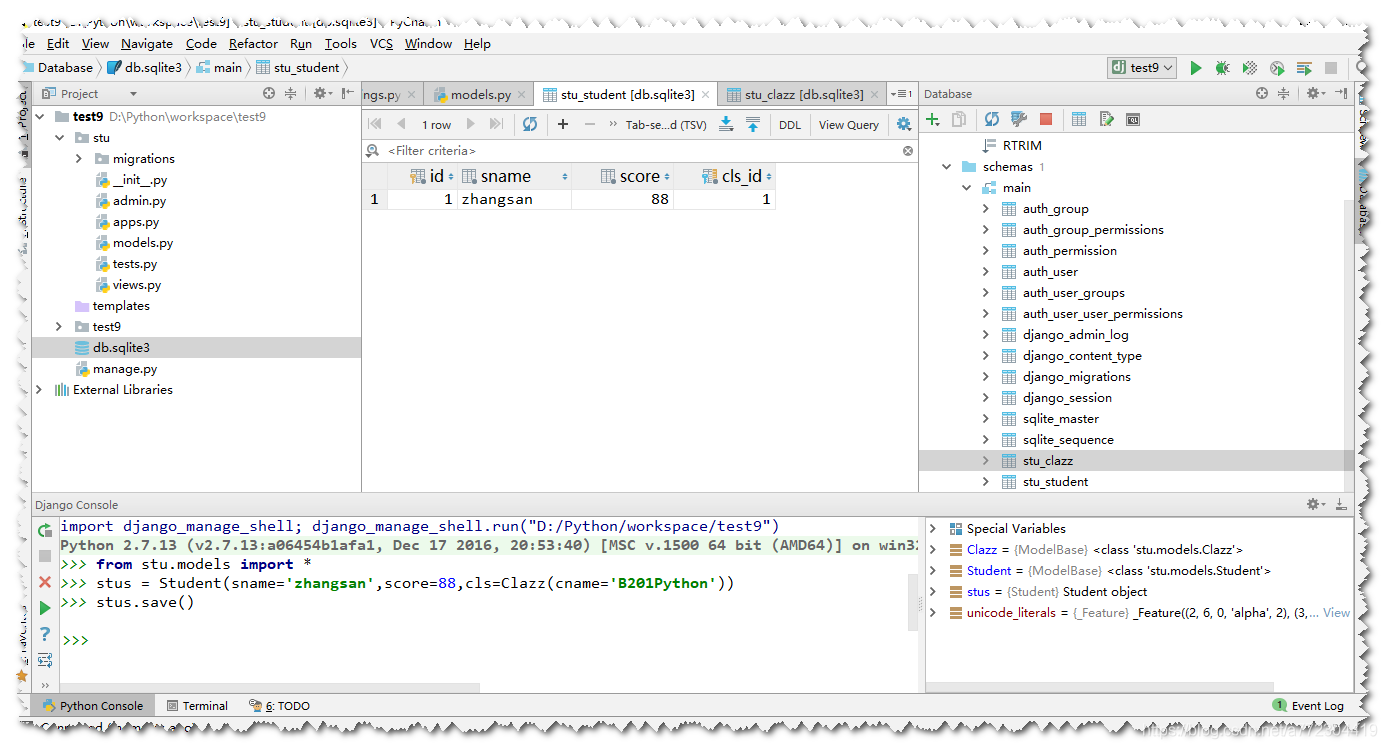Image resolution: width=1387 pixels, height=749 pixels.
Task: Click the Run button to start test9
Action: tap(1196, 67)
